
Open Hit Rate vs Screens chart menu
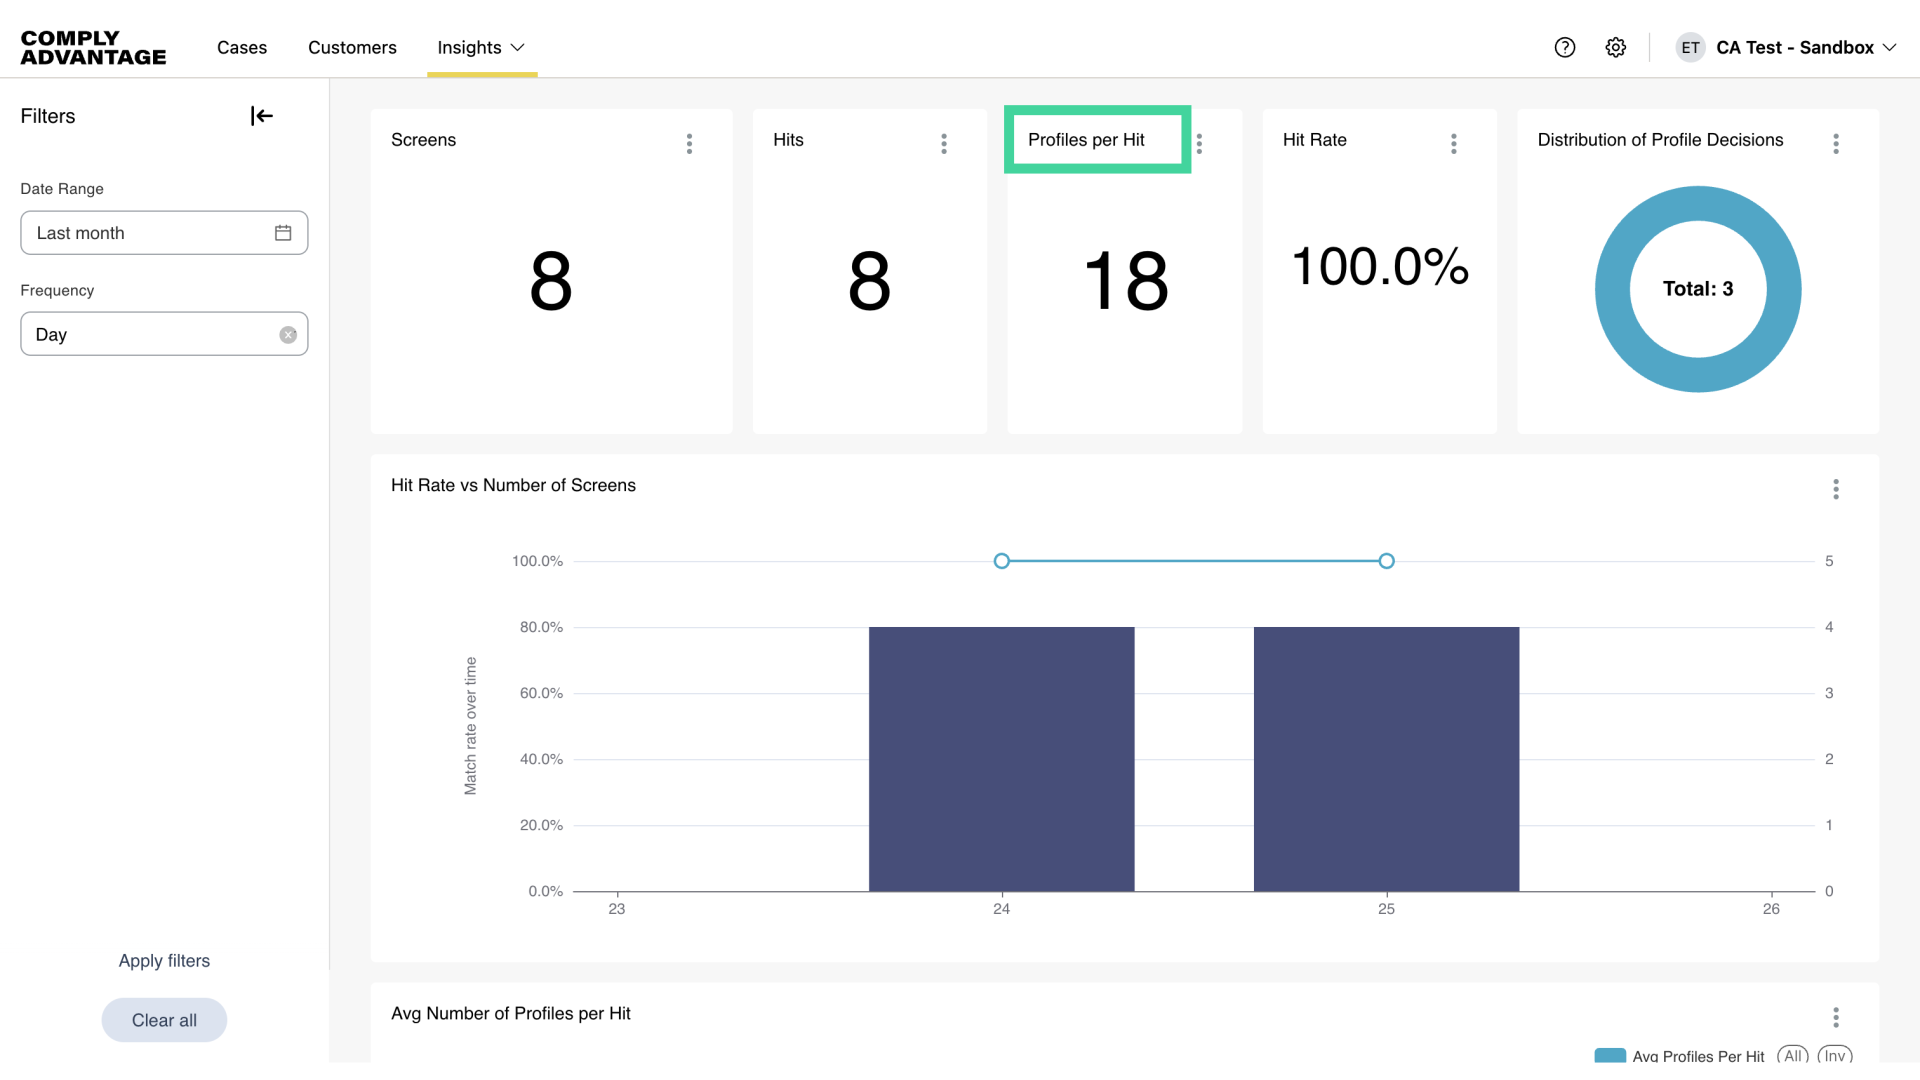[1836, 489]
